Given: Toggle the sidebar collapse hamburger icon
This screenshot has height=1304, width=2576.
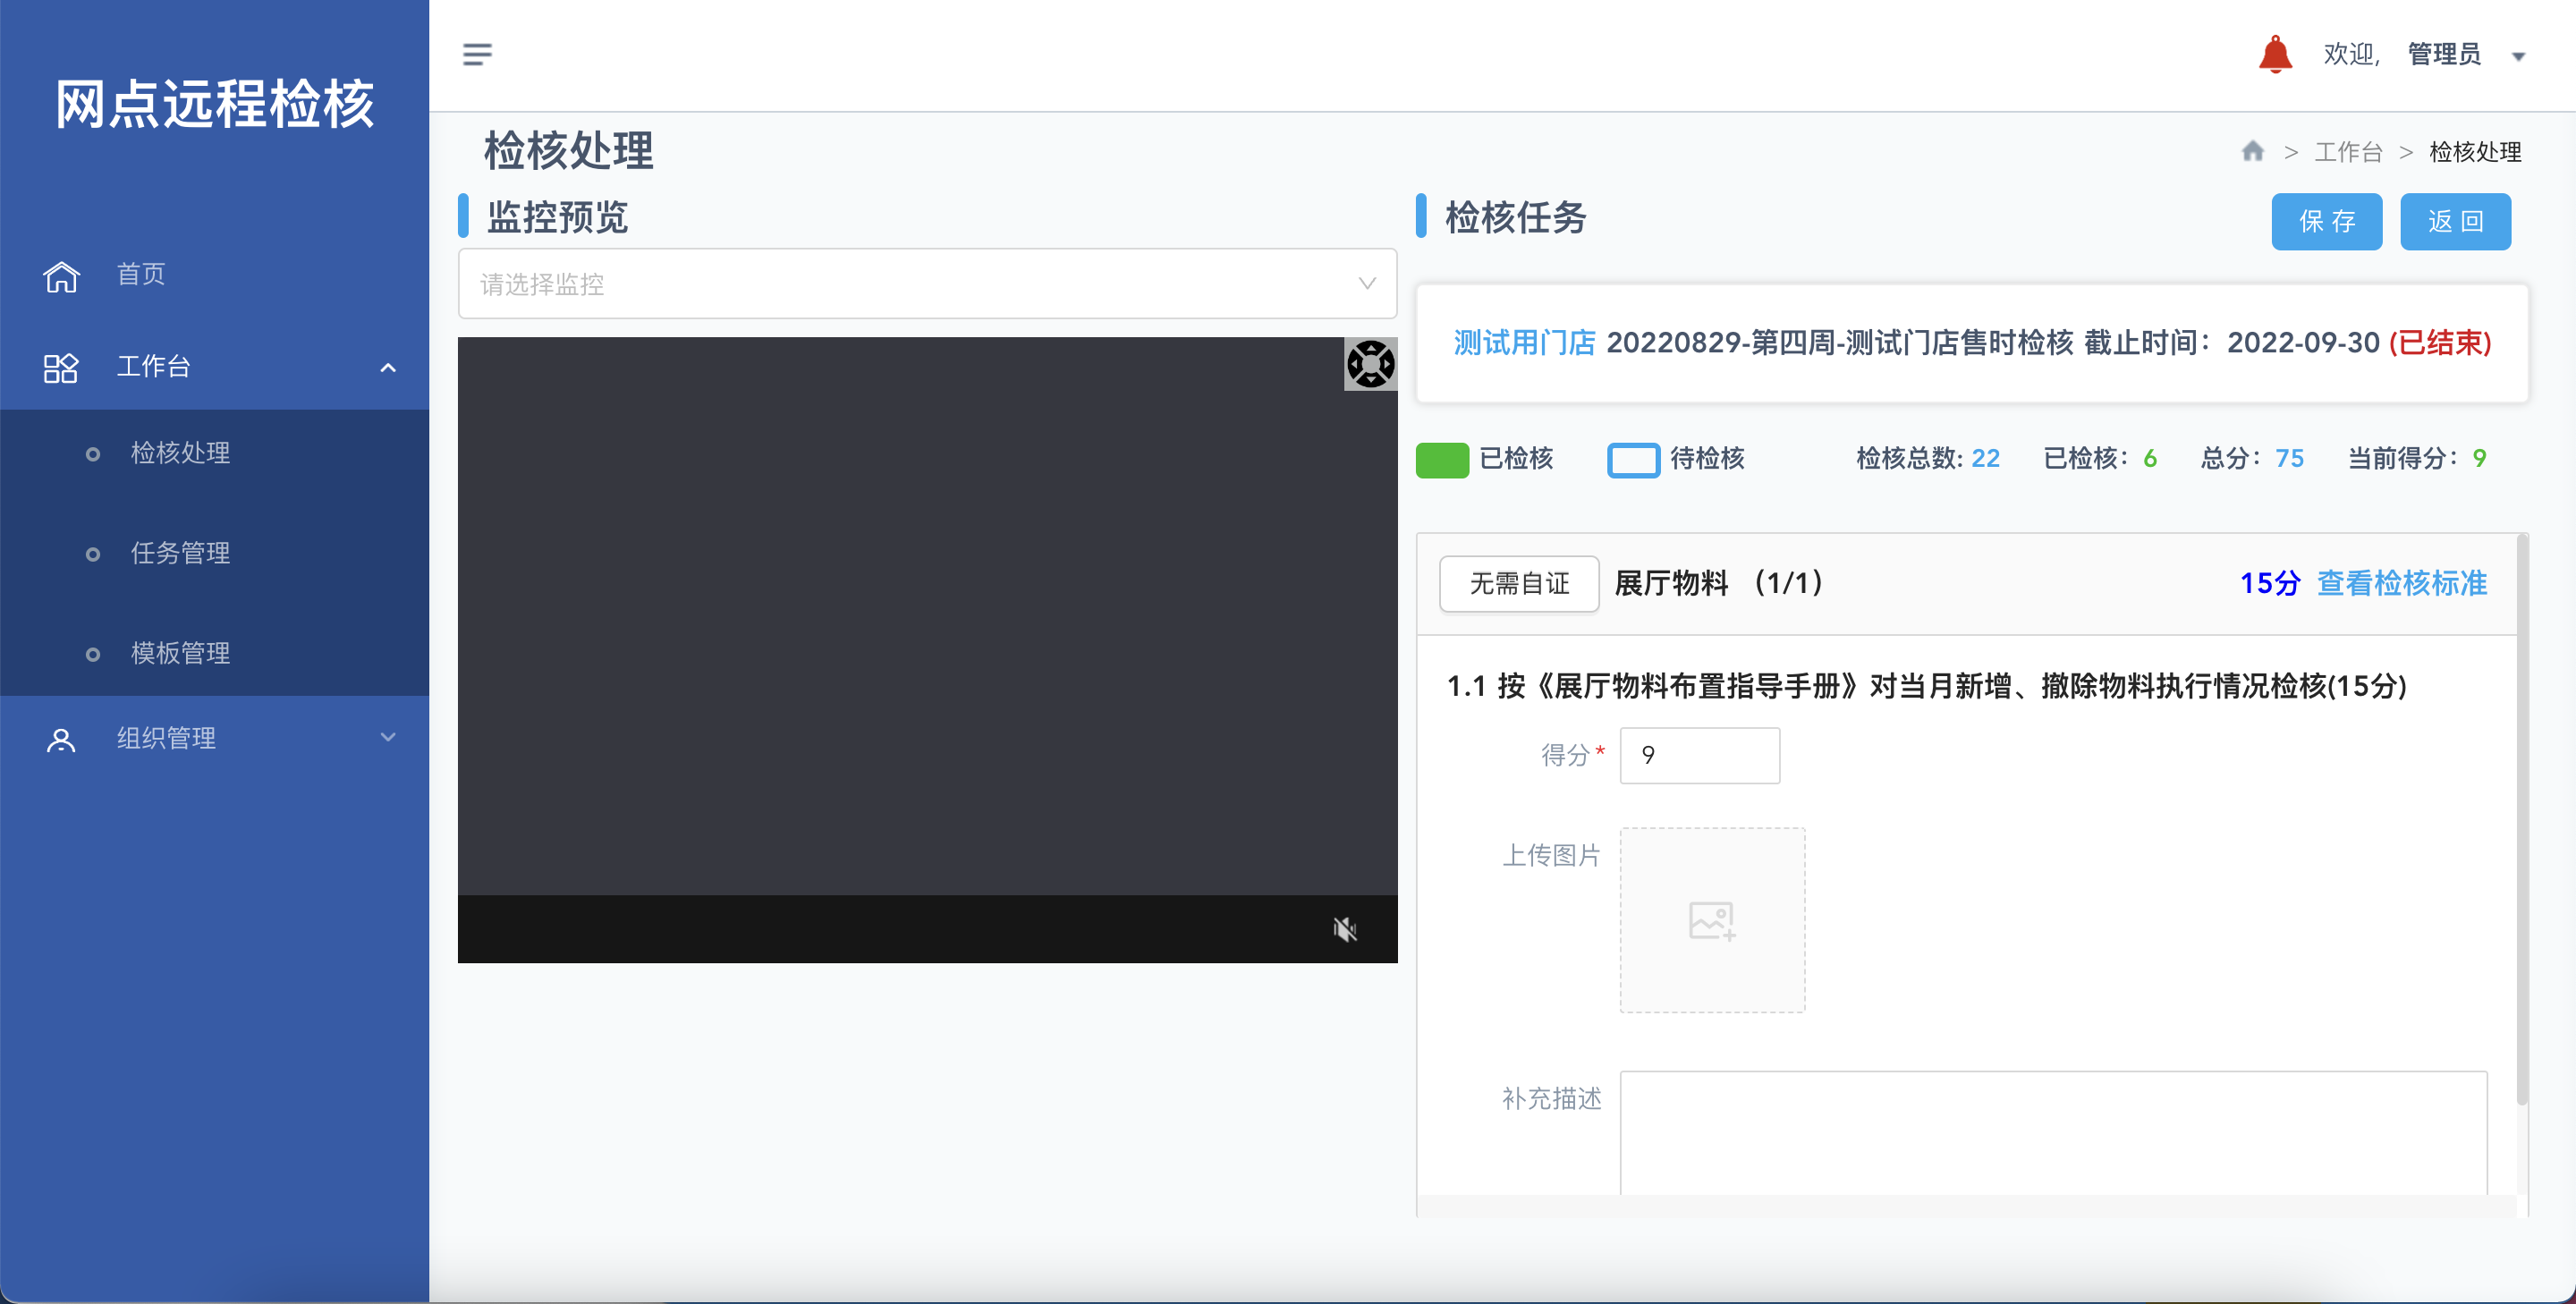Looking at the screenshot, I should tap(477, 54).
